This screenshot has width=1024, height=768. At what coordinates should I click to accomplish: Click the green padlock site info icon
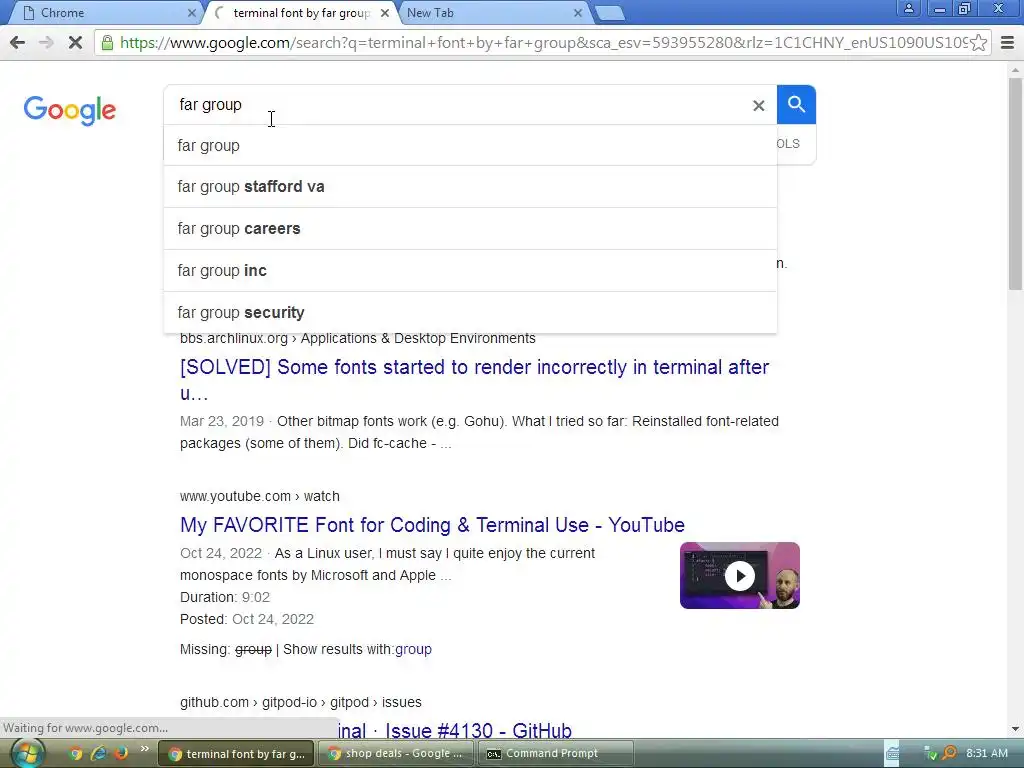pyautogui.click(x=107, y=43)
